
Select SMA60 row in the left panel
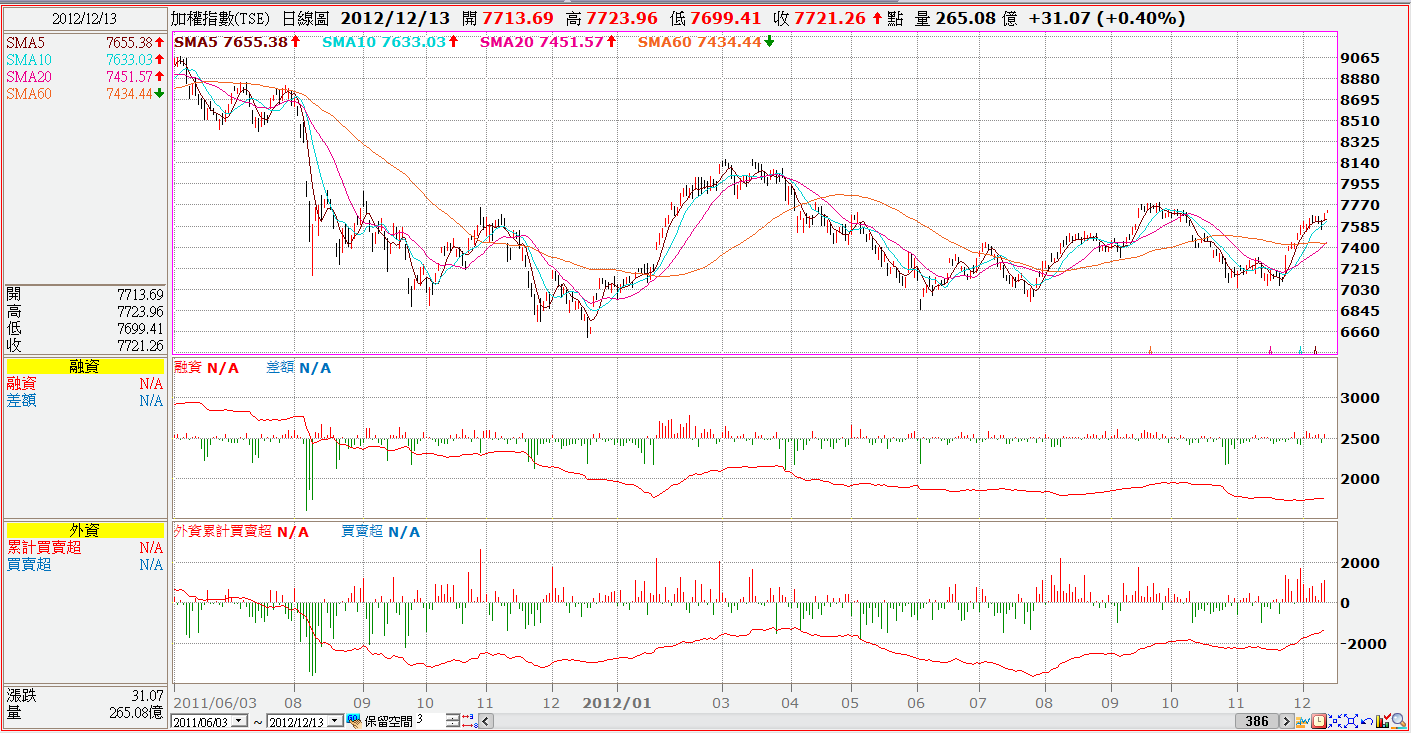coord(84,94)
